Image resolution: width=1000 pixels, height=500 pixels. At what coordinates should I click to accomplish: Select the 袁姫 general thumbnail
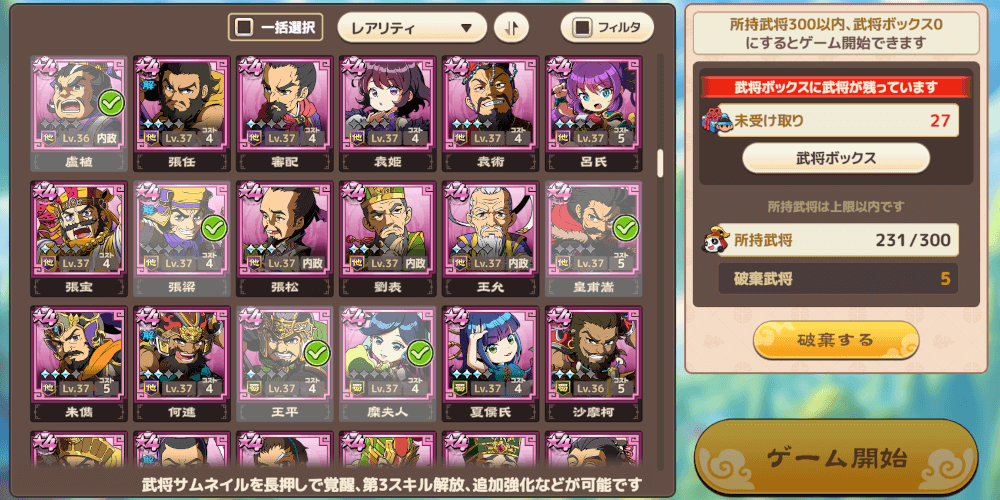coord(388,114)
